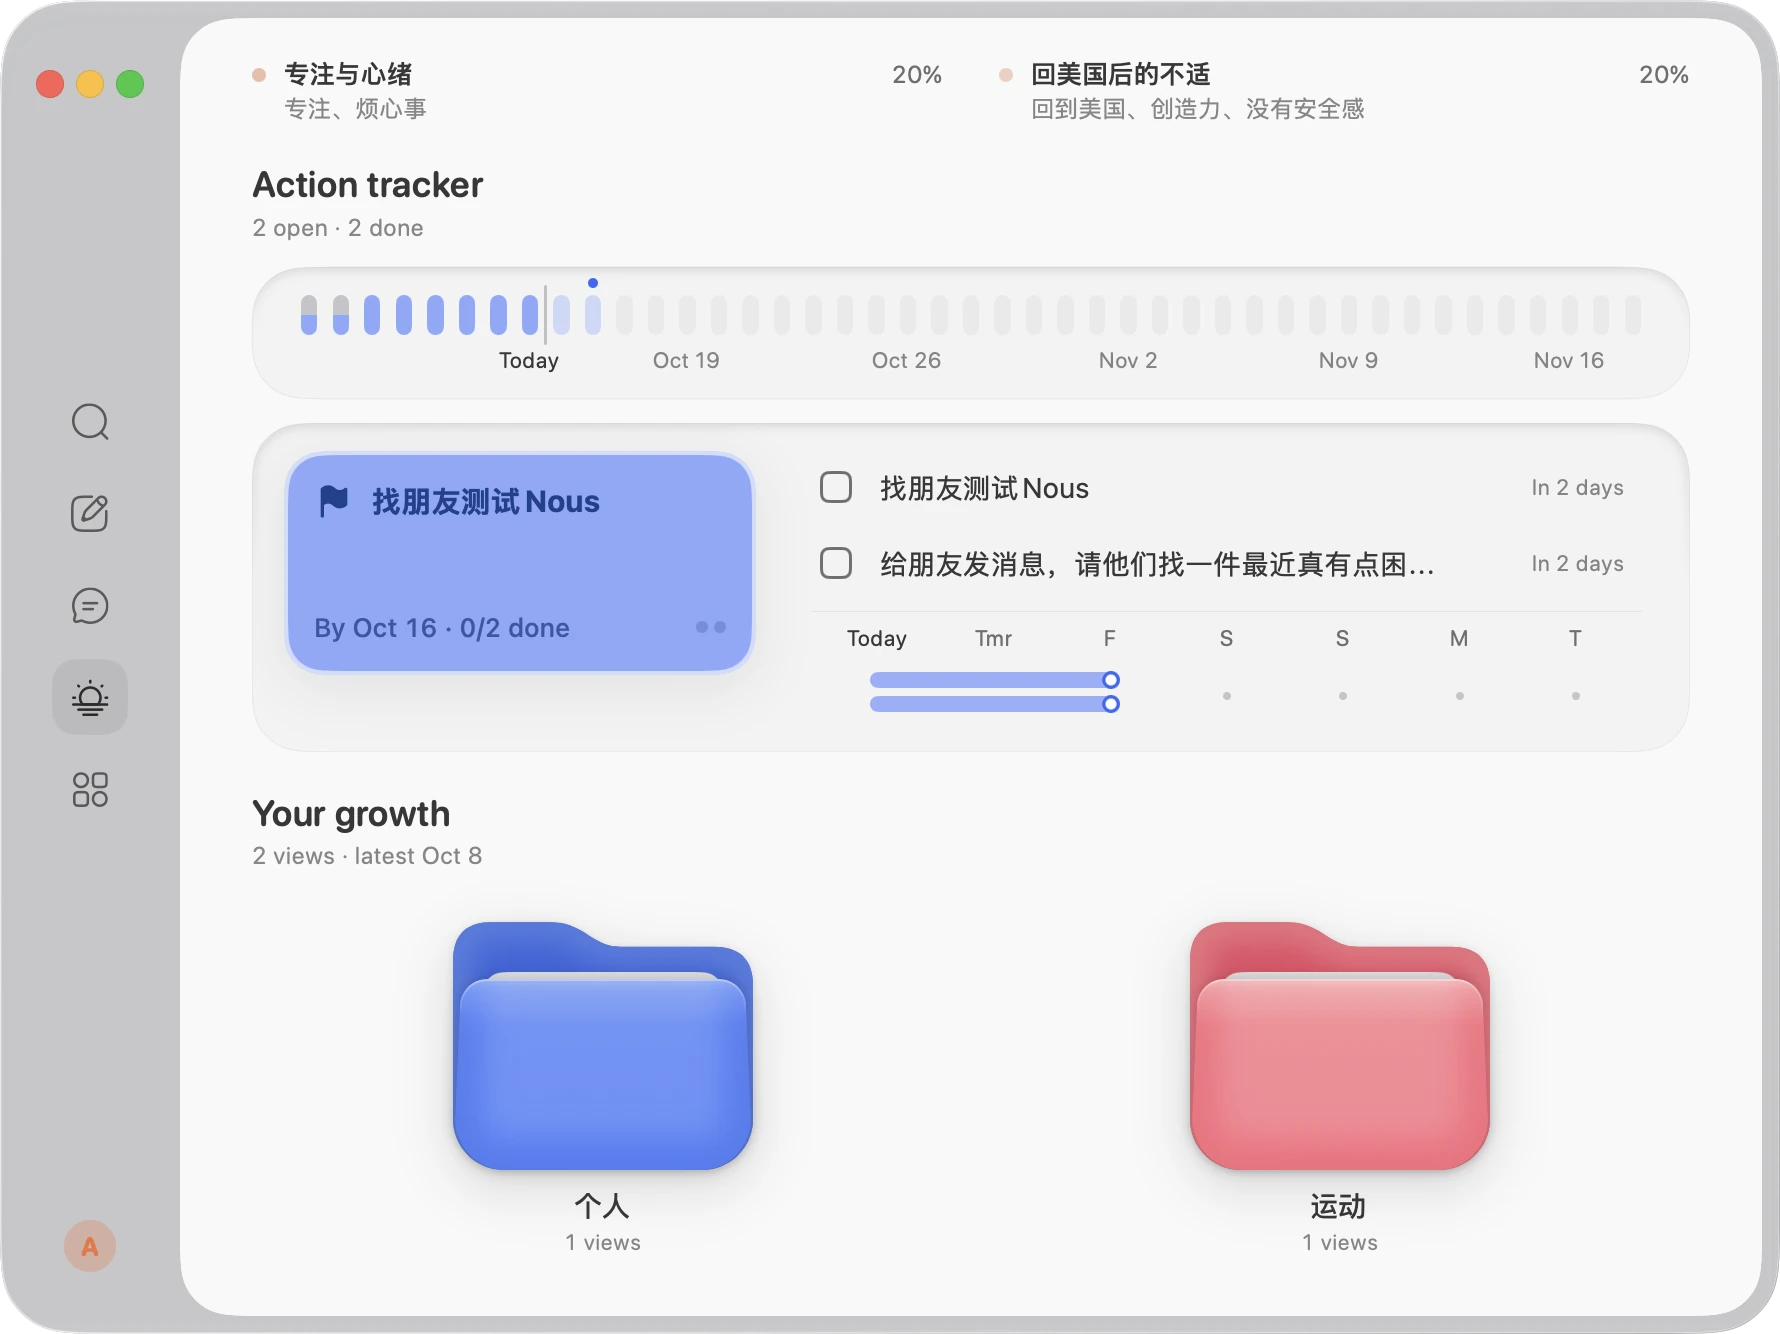The image size is (1780, 1334).
Task: Select the insights lightbulb icon in sidebar
Action: pyautogui.click(x=90, y=697)
